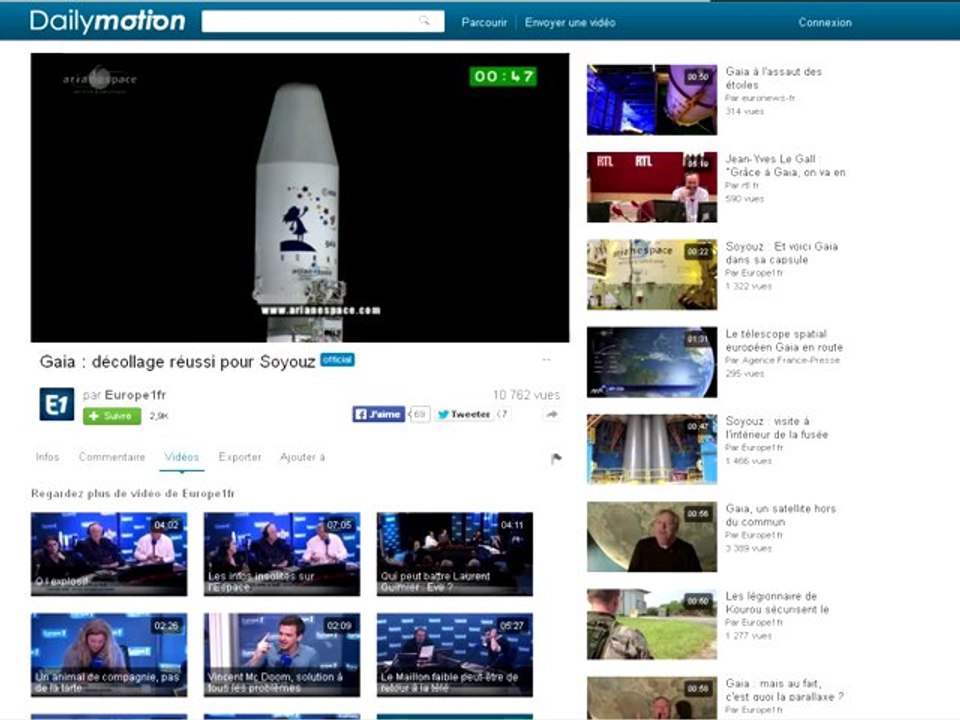Open thumbnail Gaia à l'assaut des étoiles
Image resolution: width=960 pixels, height=720 pixels.
pyautogui.click(x=652, y=100)
